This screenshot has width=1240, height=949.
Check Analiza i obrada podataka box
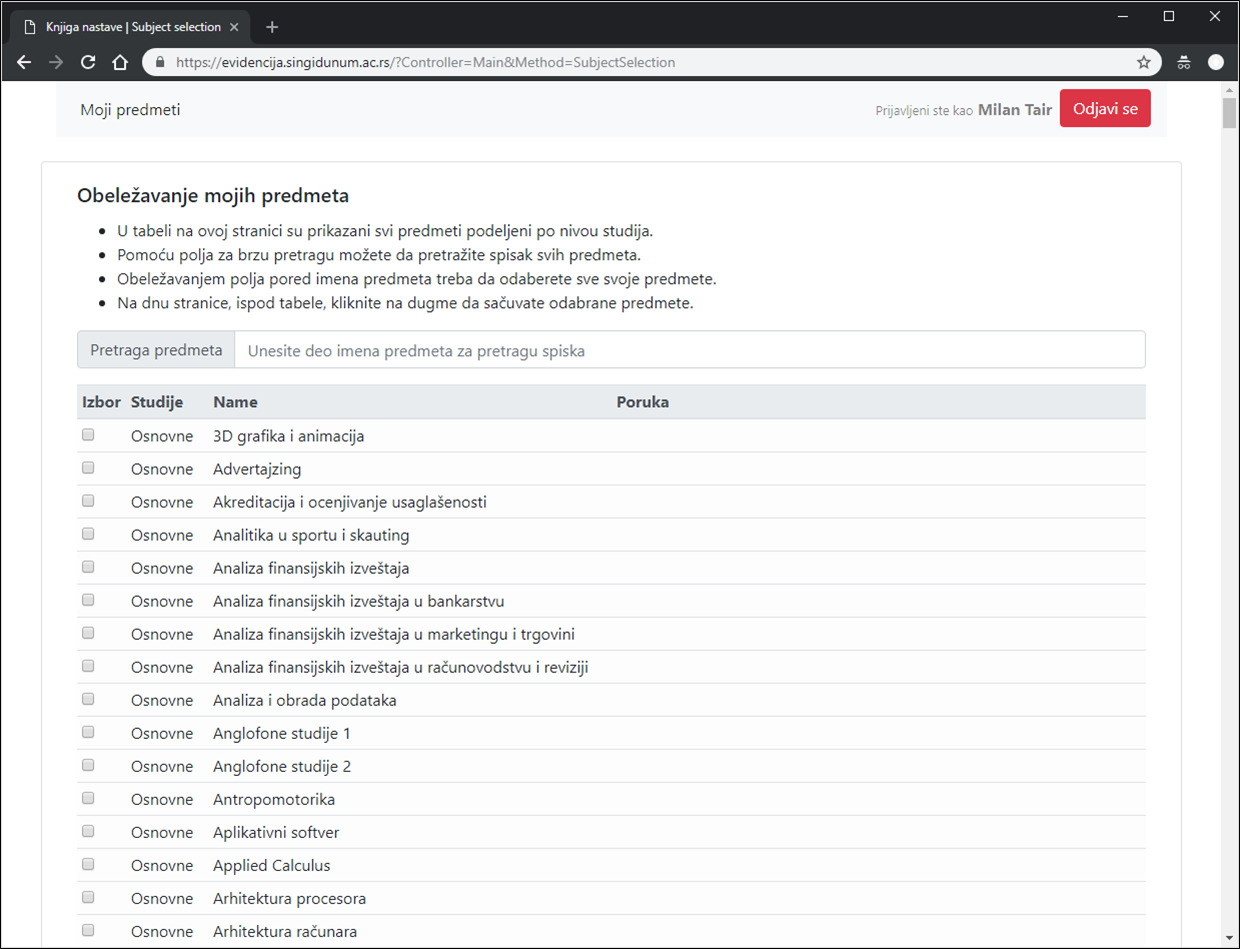click(x=88, y=699)
